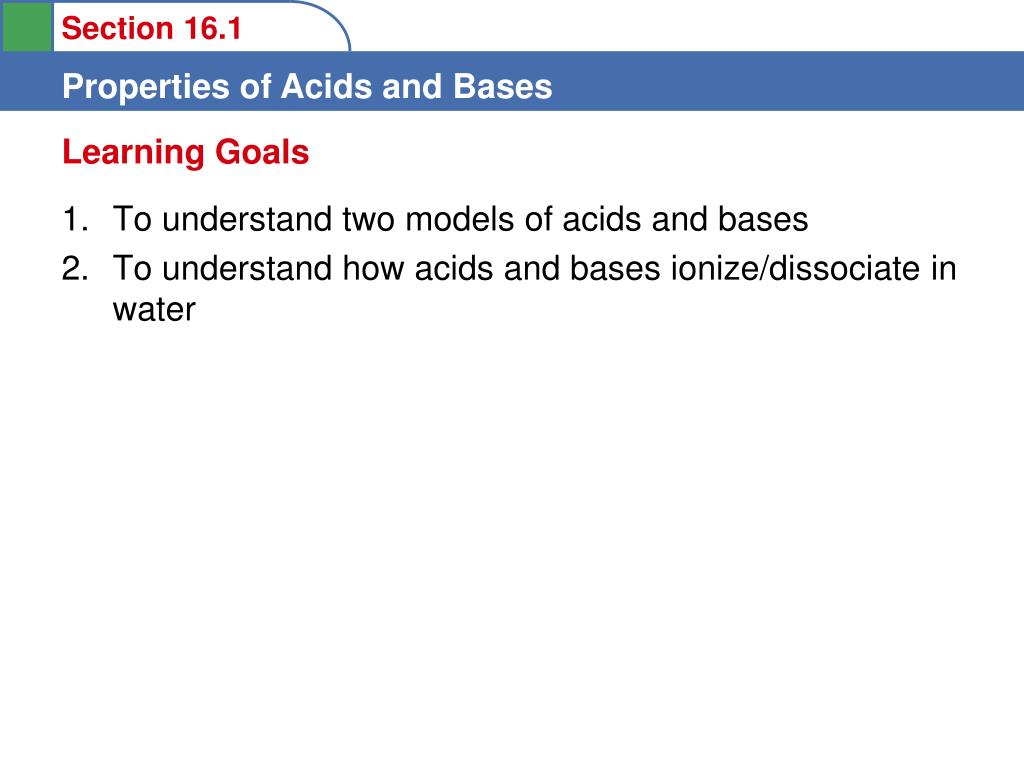The image size is (1024, 768).
Task: Click "acids and bases" ending the first goal
Action: tap(685, 219)
